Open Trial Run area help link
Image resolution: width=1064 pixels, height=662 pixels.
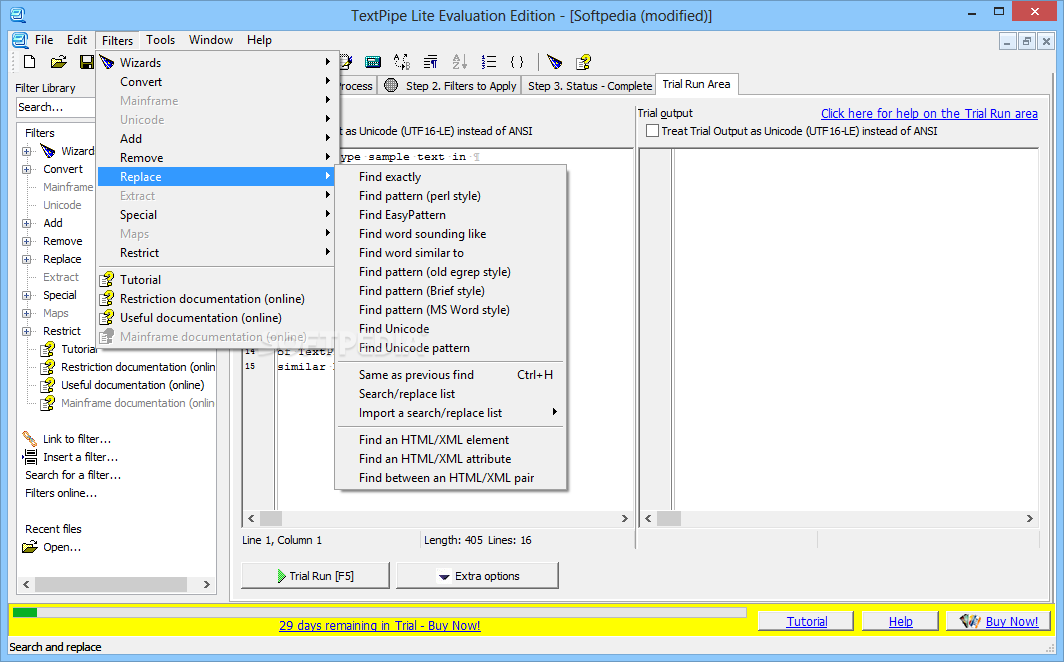pos(929,113)
